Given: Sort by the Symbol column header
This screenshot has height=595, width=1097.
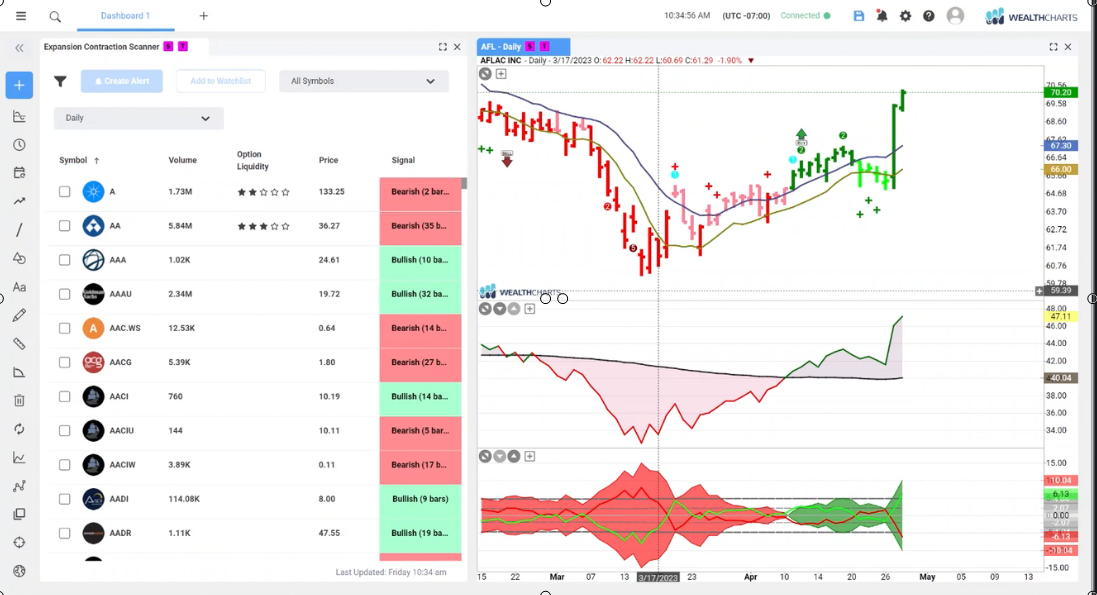Looking at the screenshot, I should (x=79, y=160).
